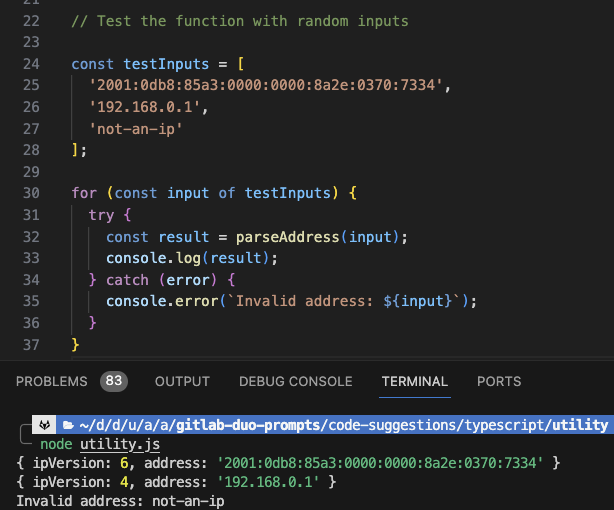
Task: Click the 83 problems count badge
Action: (114, 381)
